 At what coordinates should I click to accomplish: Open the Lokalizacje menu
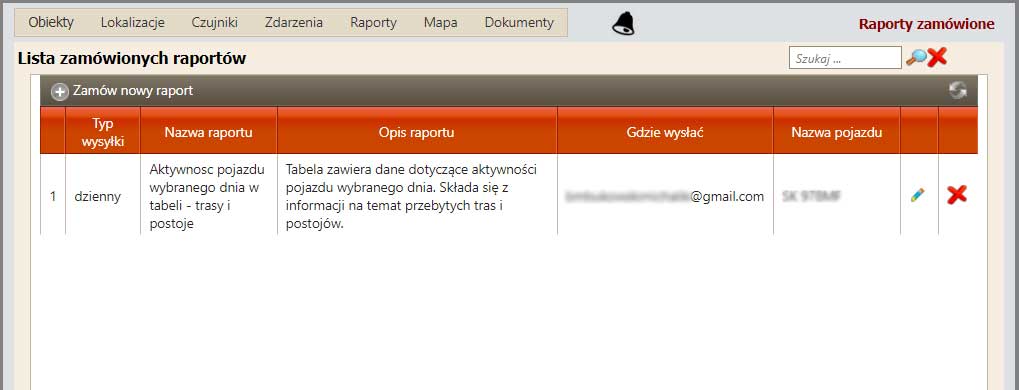pos(133,23)
